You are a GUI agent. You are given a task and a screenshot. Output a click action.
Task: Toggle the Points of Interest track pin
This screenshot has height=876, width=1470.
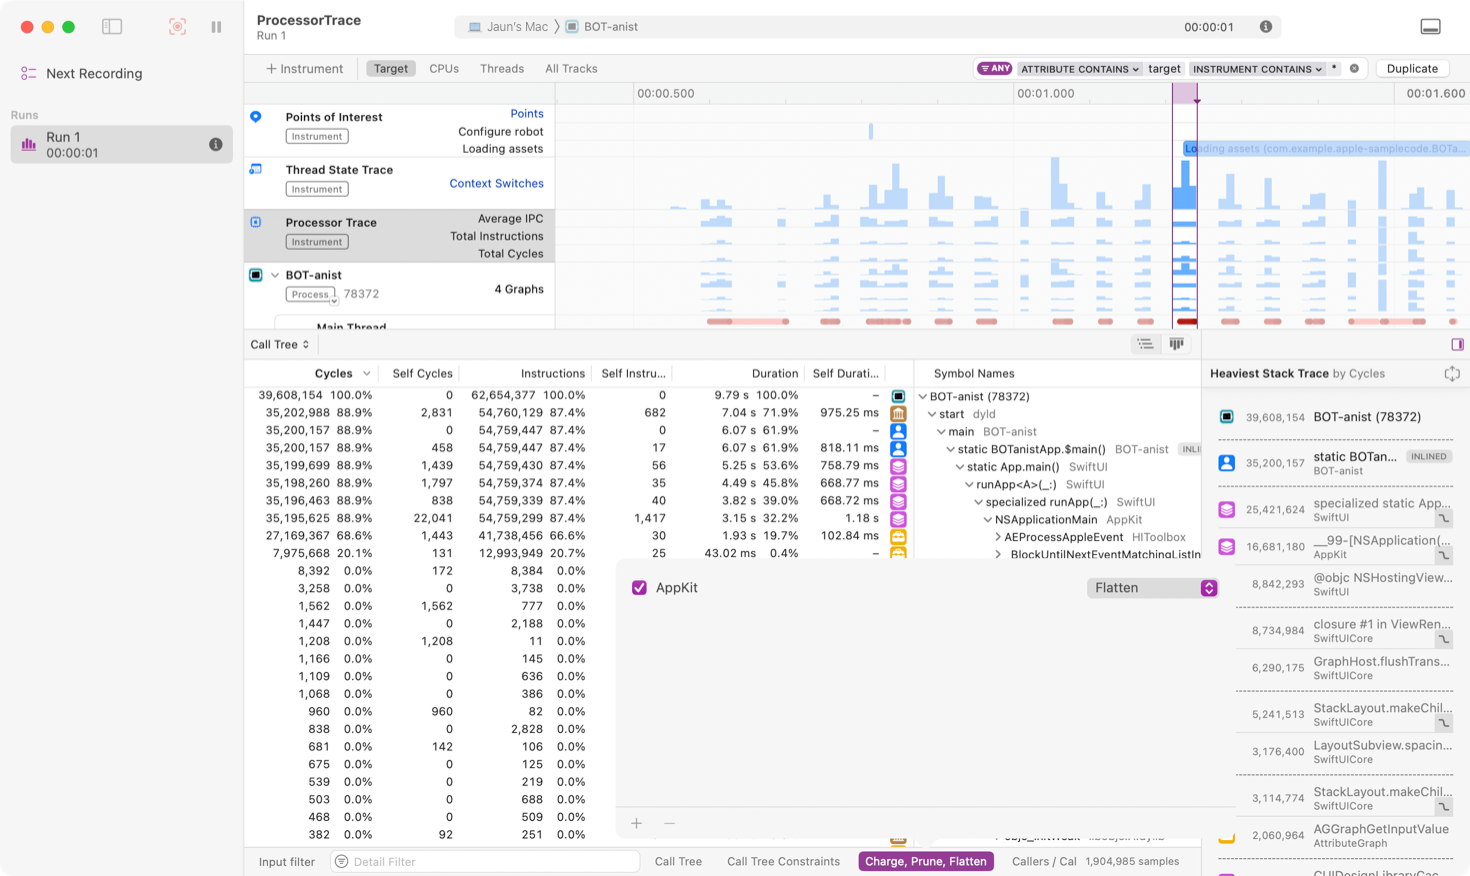click(x=256, y=117)
